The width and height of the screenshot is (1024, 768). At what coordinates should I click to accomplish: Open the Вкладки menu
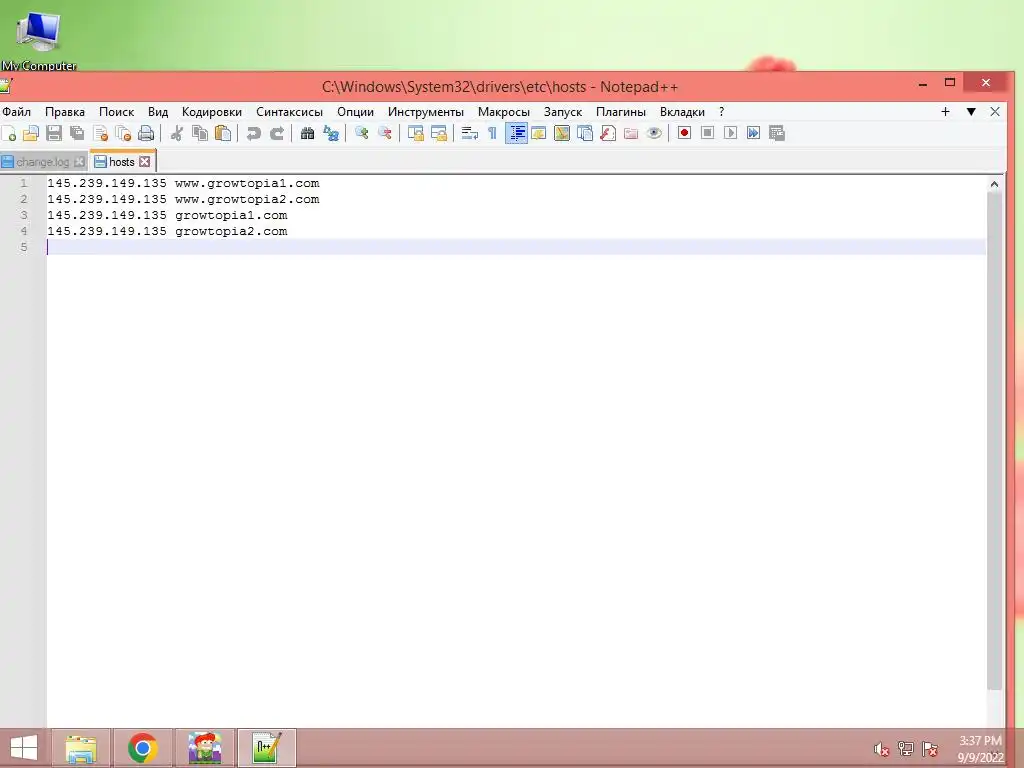(682, 112)
